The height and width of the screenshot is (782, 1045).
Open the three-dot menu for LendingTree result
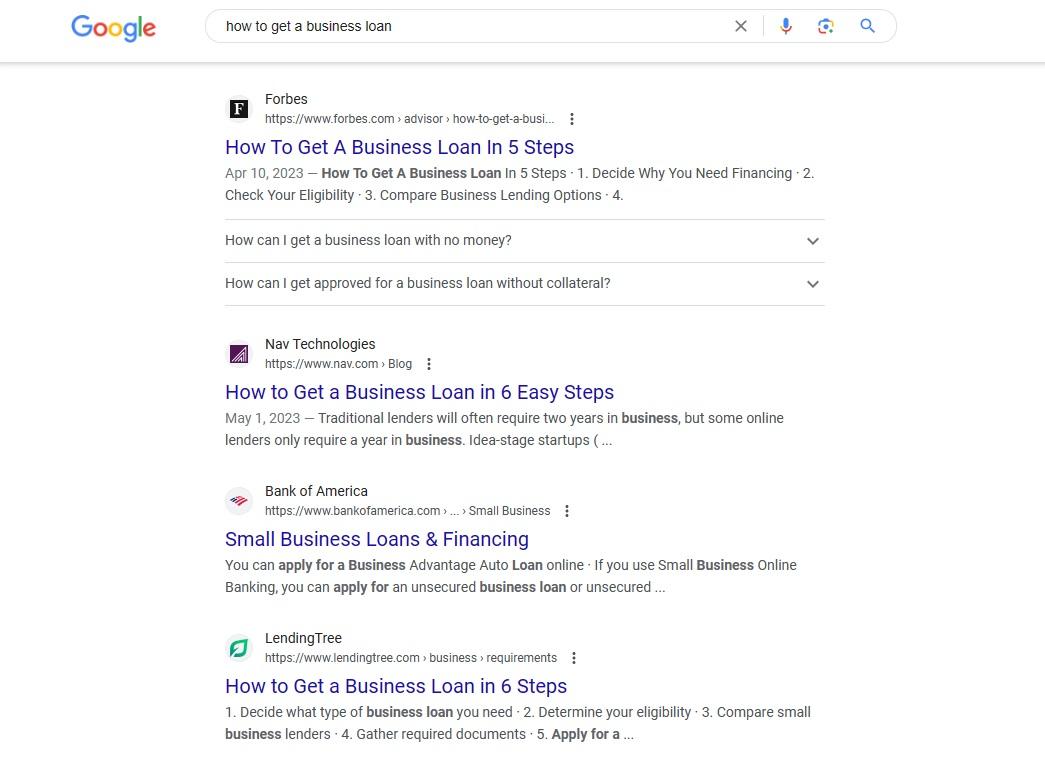click(574, 657)
